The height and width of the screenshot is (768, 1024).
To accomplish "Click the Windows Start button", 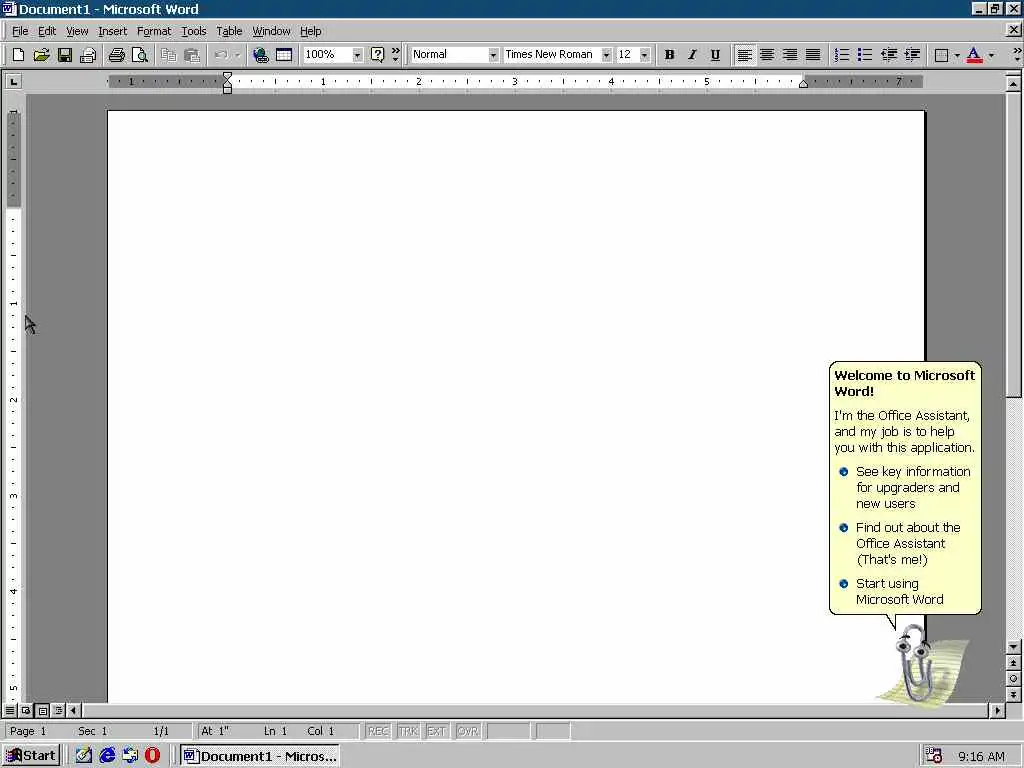I will coord(31,756).
